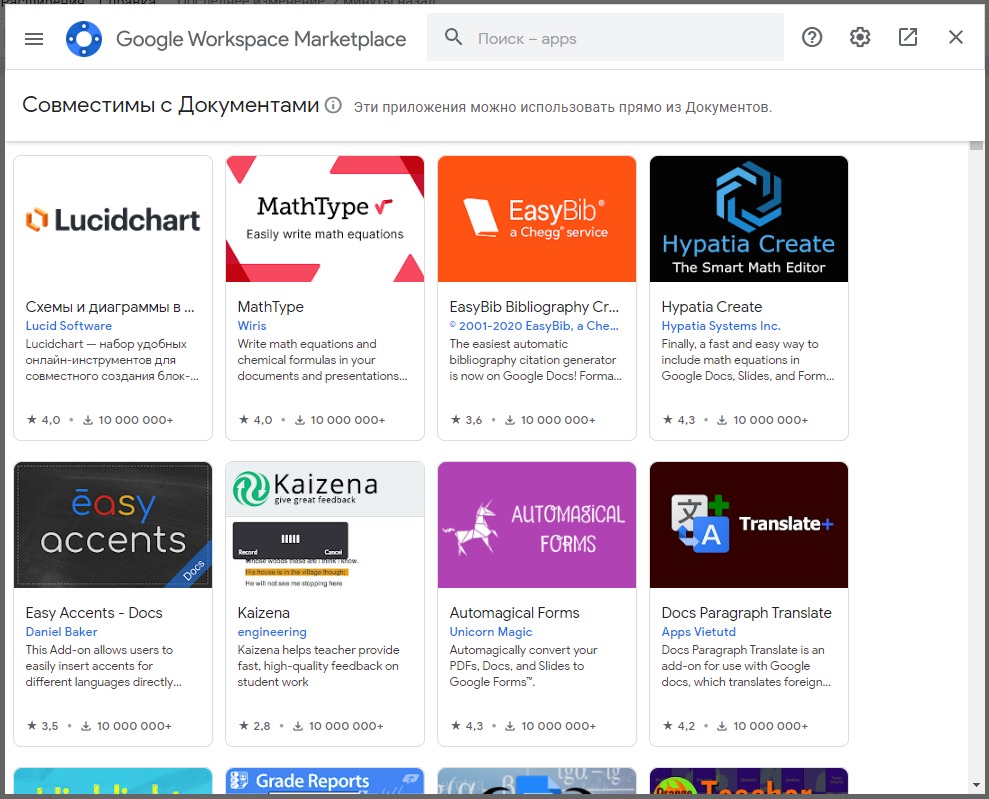The height and width of the screenshot is (799, 989).
Task: Open the easy accents banner image
Action: click(x=113, y=525)
